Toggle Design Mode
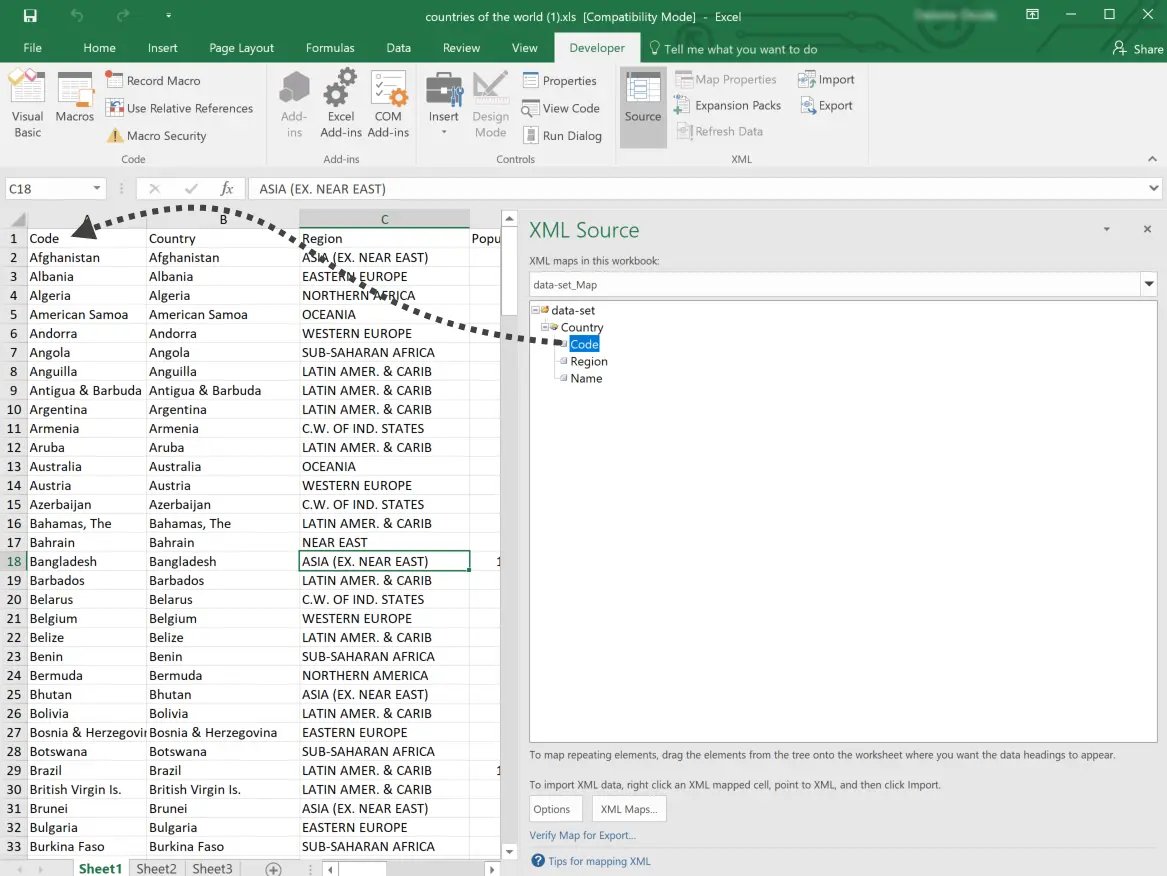This screenshot has width=1167, height=876. pos(490,104)
